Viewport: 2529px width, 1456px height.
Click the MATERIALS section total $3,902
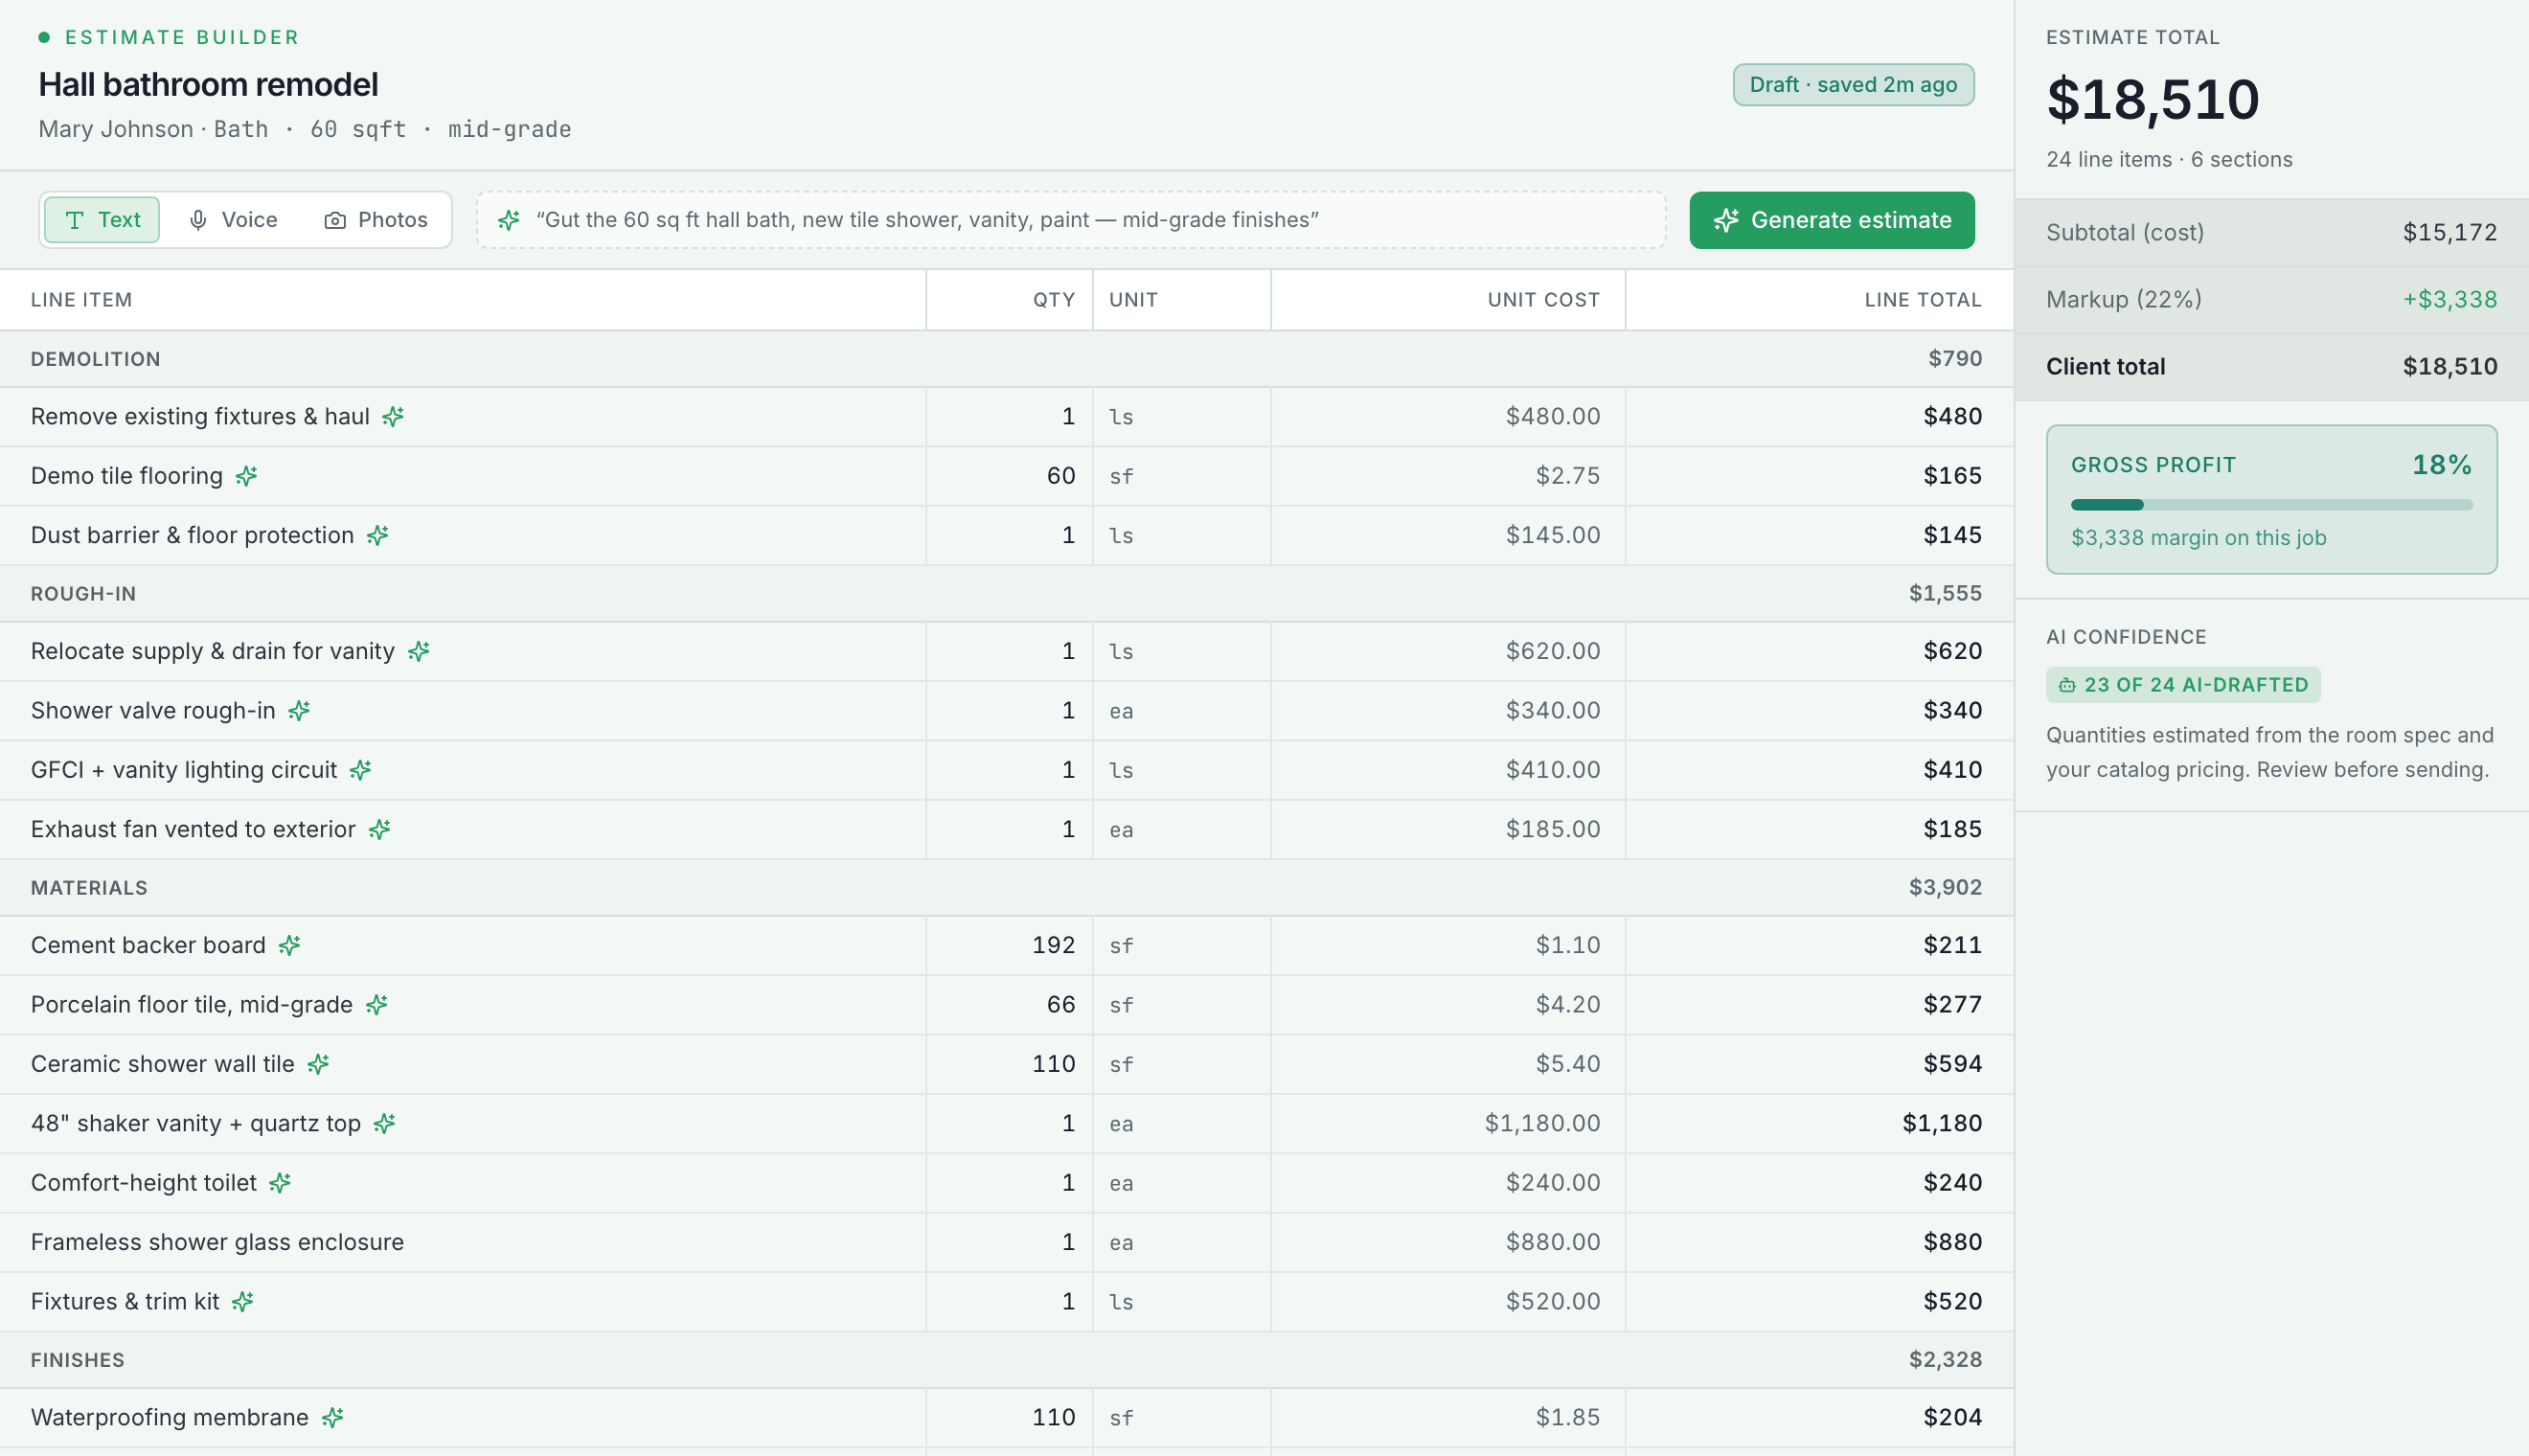[x=1945, y=888]
